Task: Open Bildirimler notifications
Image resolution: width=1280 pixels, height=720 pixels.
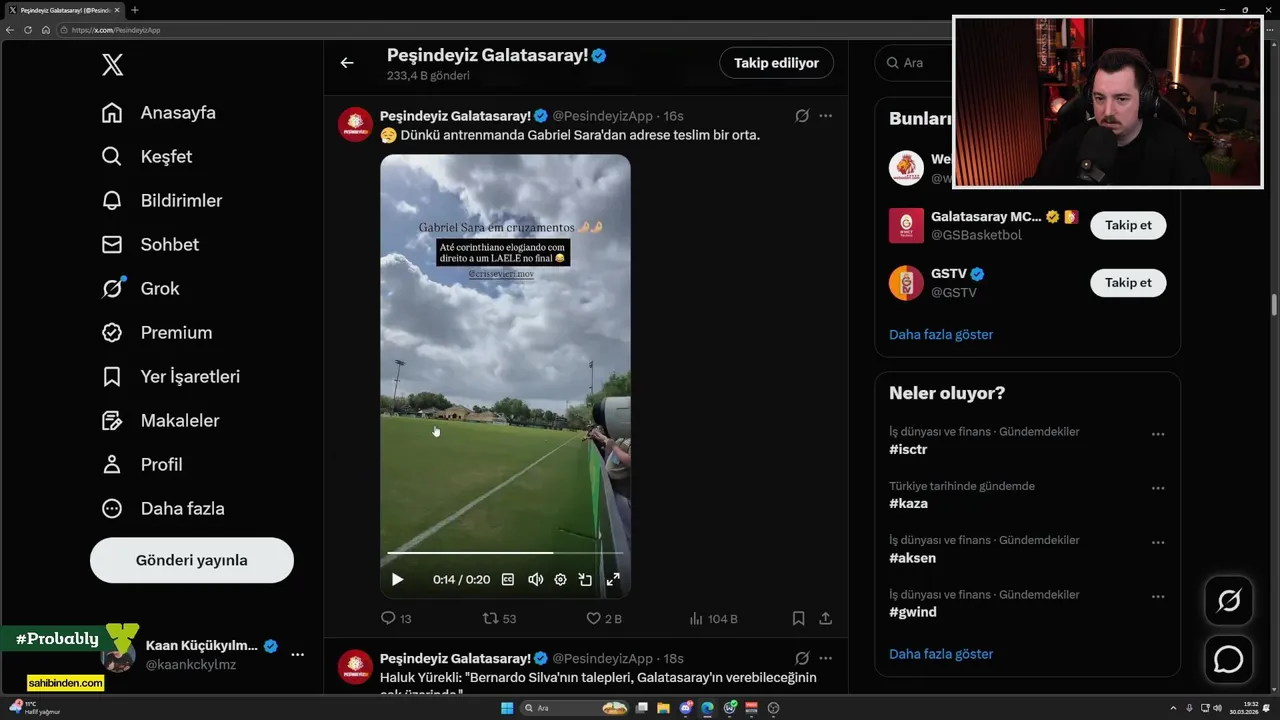Action: pyautogui.click(x=162, y=201)
